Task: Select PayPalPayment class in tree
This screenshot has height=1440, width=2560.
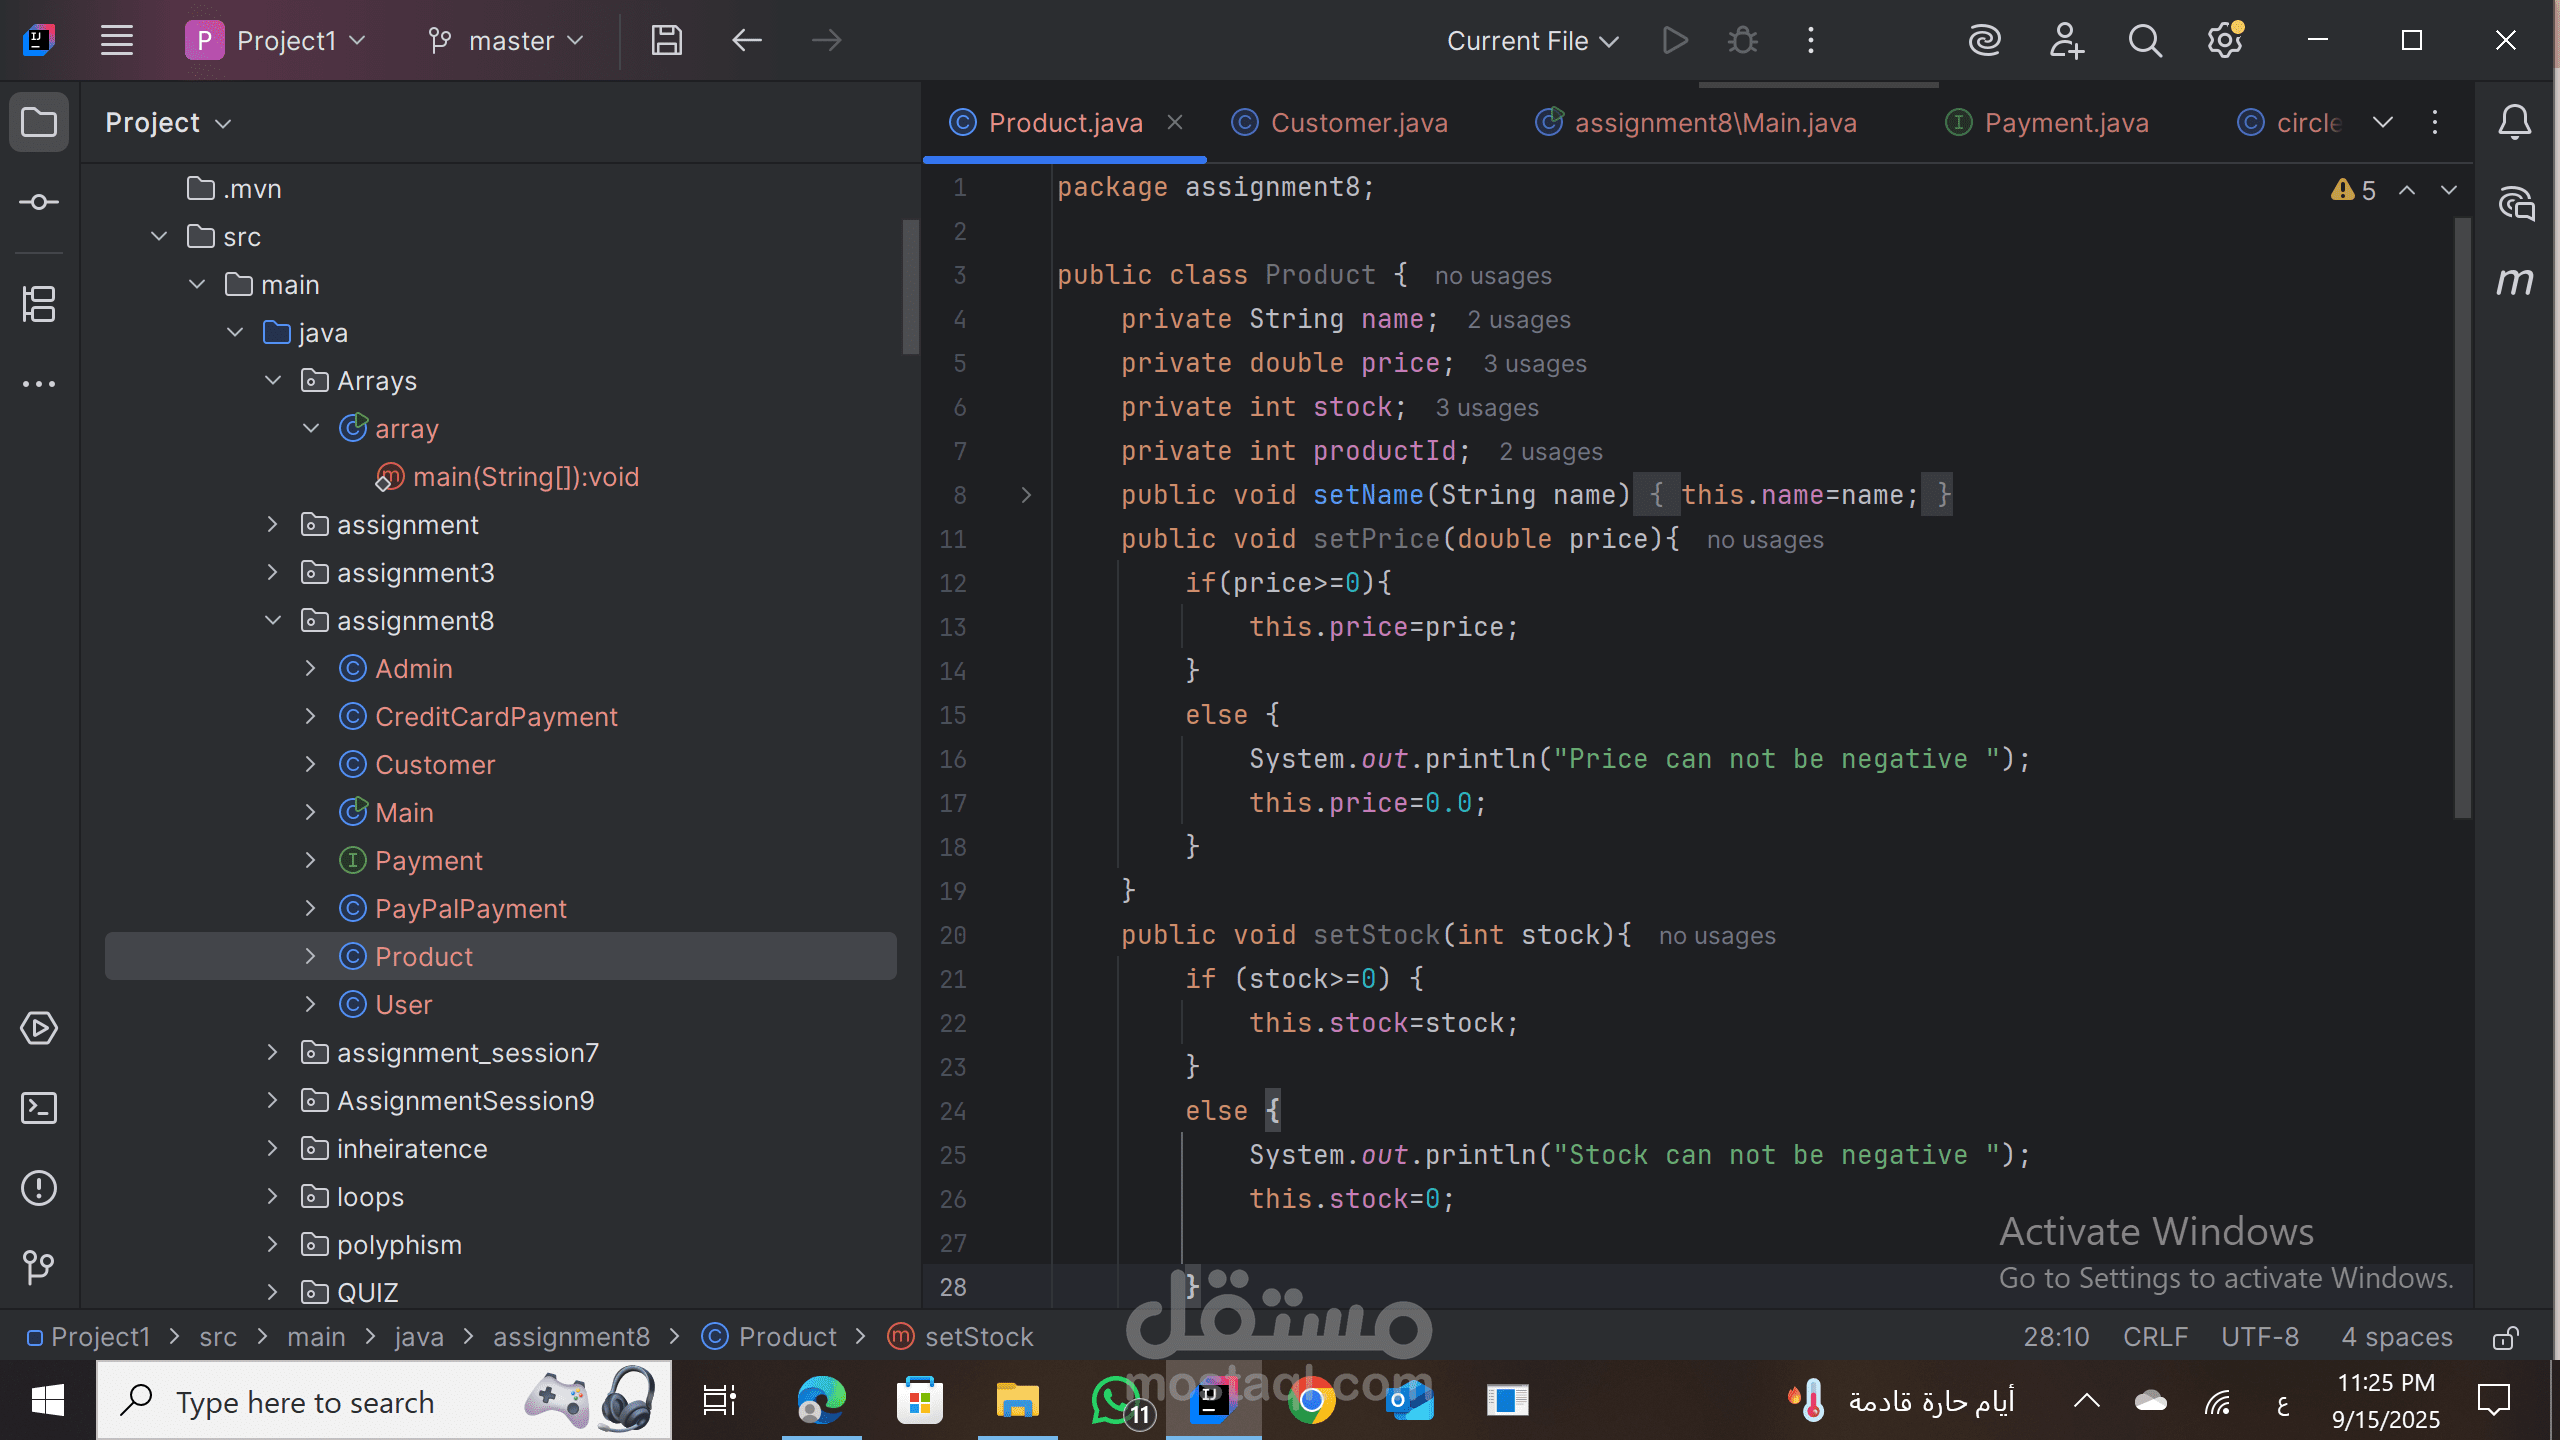Action: (470, 909)
